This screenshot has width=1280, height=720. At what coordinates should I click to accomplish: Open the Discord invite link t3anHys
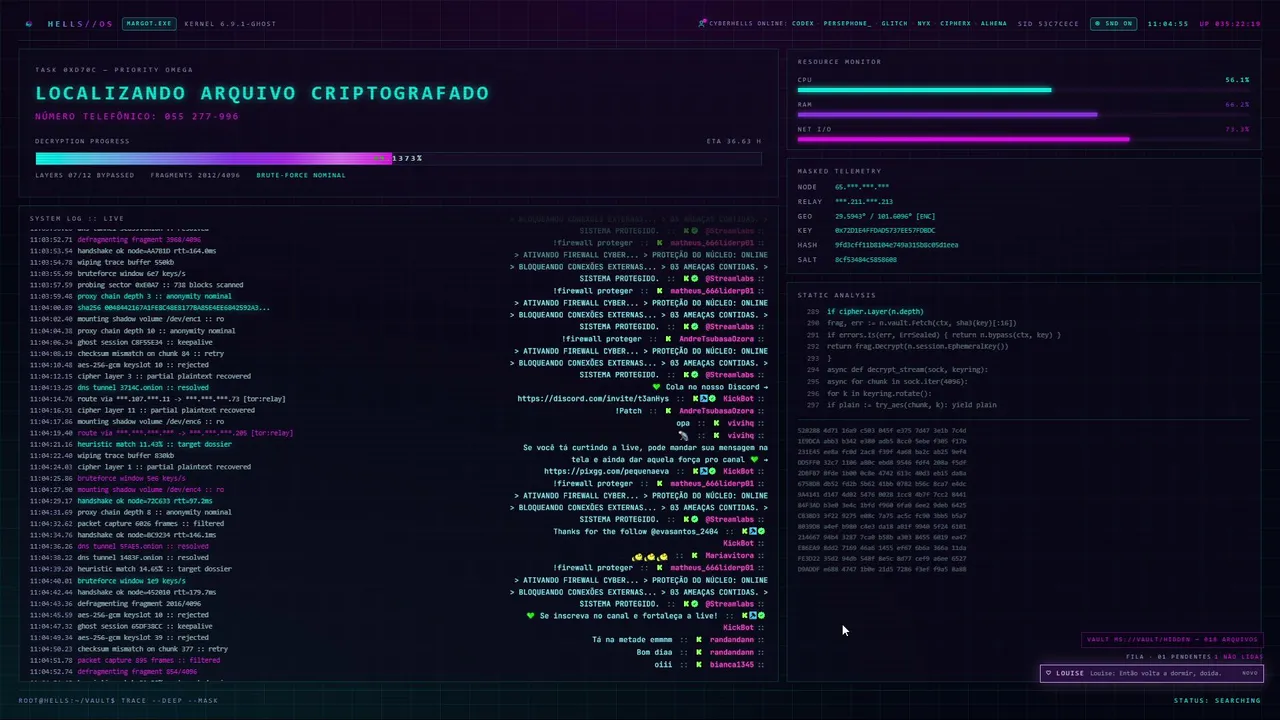[x=593, y=399]
